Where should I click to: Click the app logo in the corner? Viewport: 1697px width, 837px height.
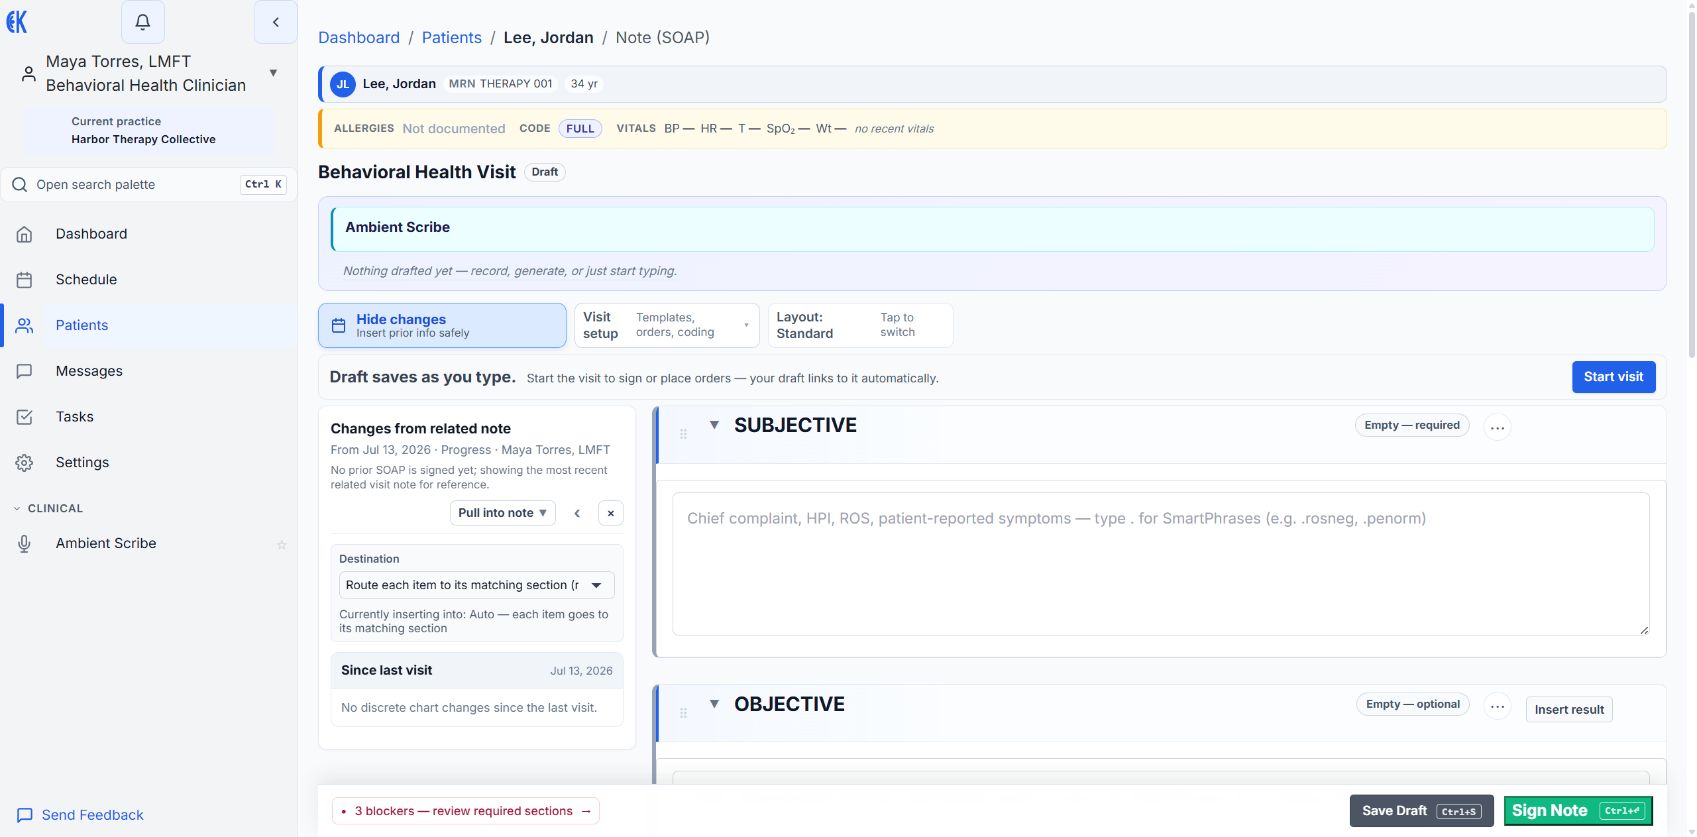point(17,22)
